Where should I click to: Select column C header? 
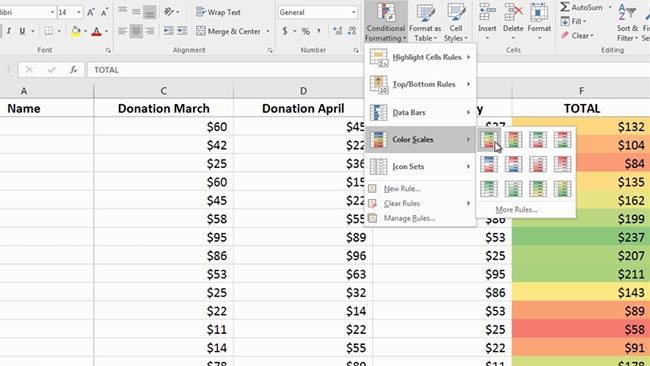click(x=164, y=91)
